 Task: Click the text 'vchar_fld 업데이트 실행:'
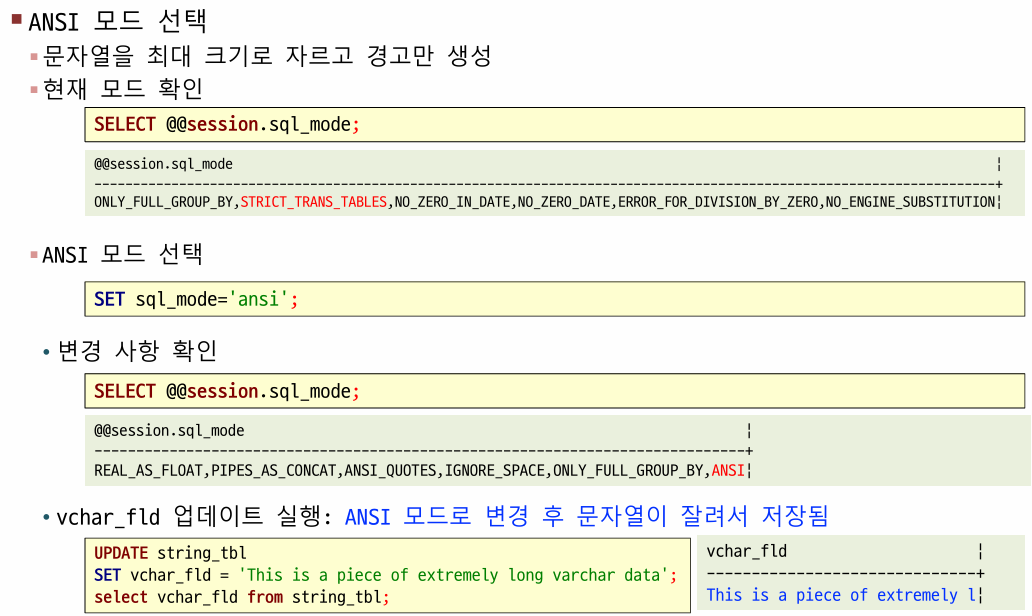point(194,516)
